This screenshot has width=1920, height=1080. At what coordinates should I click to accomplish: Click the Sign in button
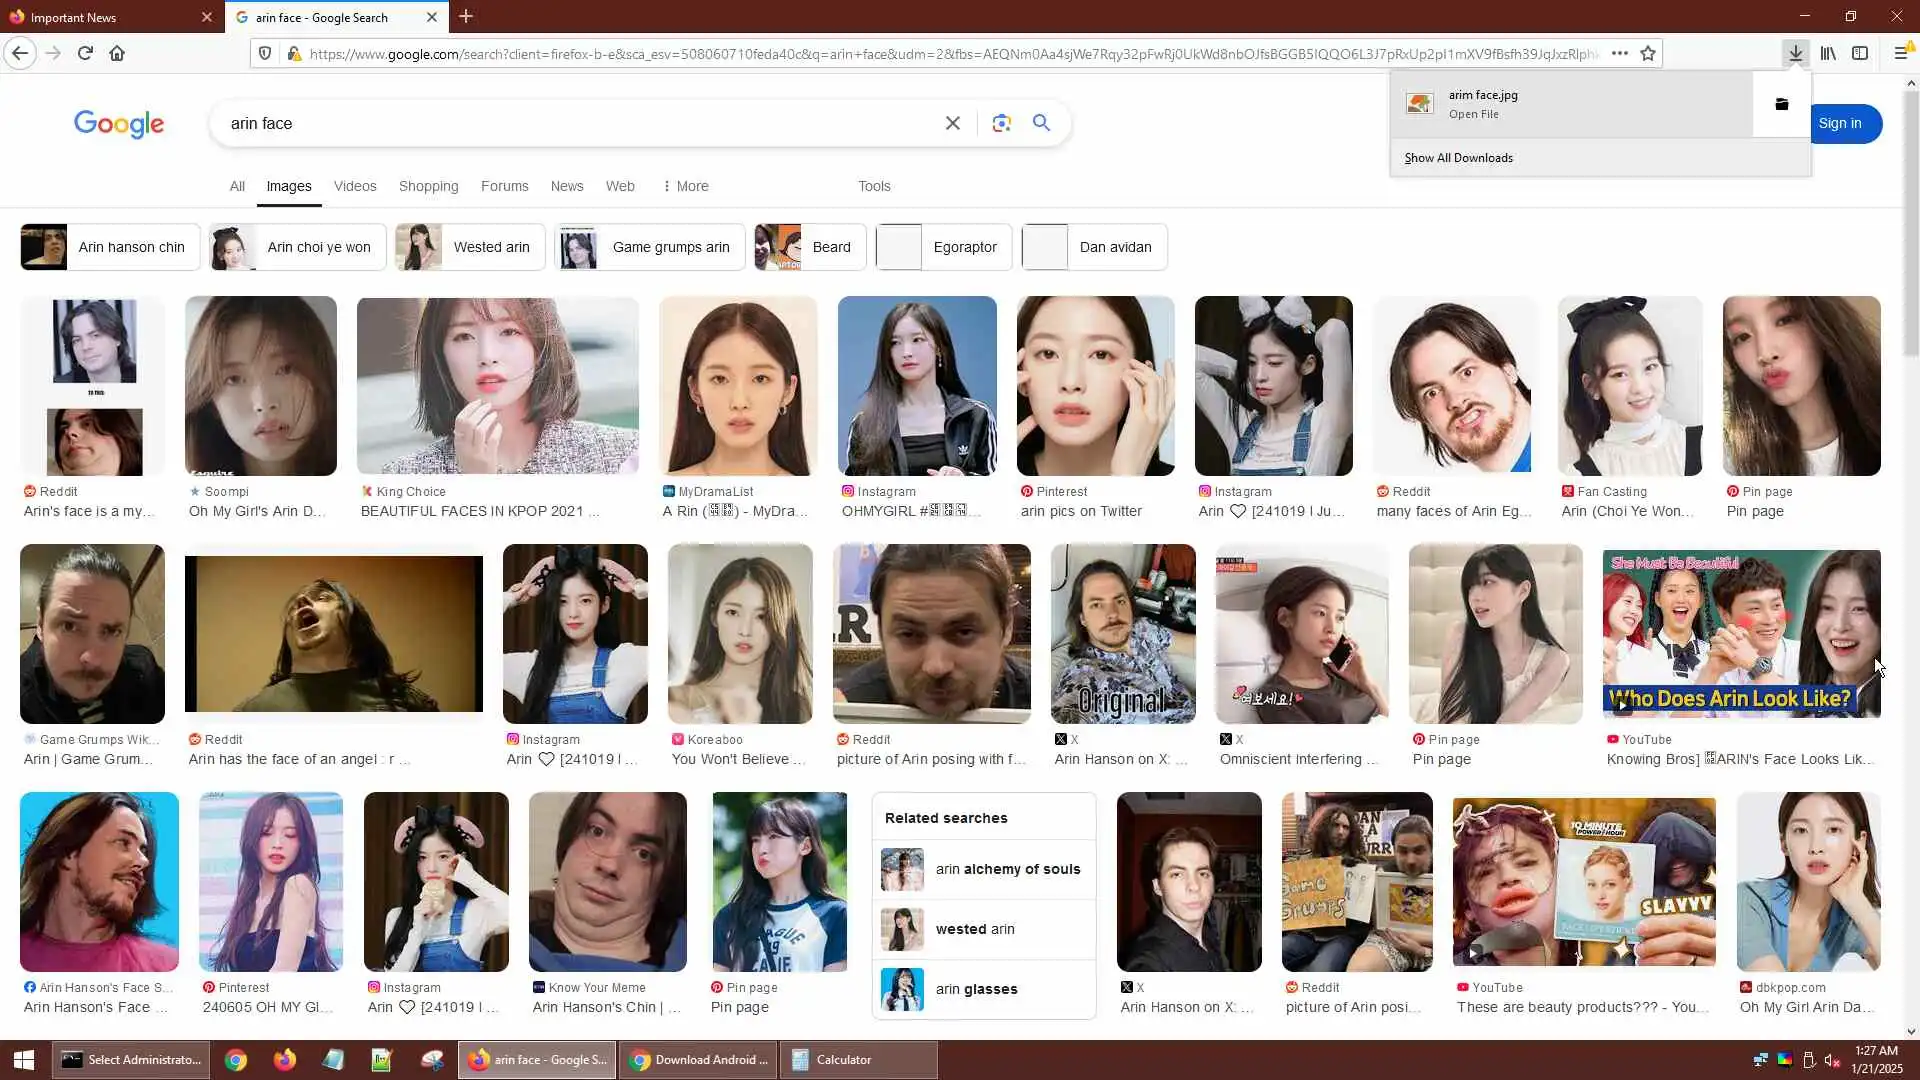pos(1840,124)
